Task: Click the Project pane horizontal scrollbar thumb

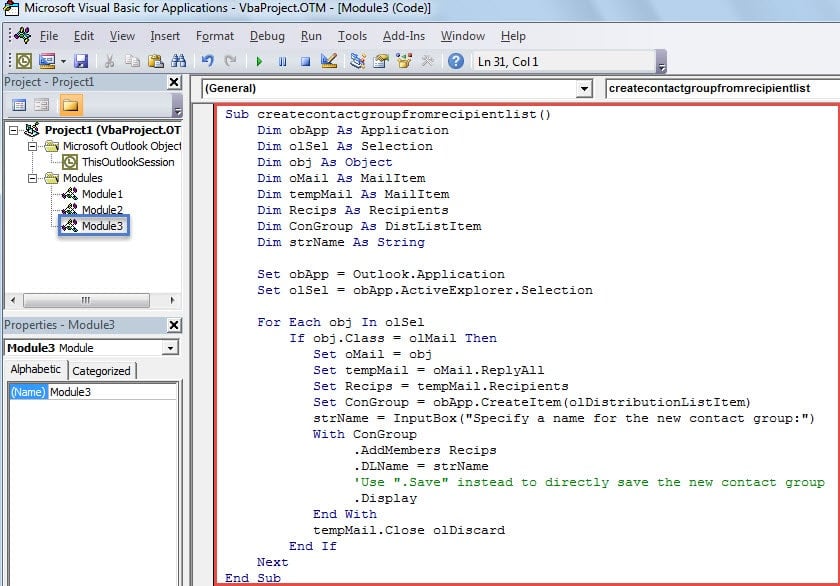Action: (x=86, y=300)
